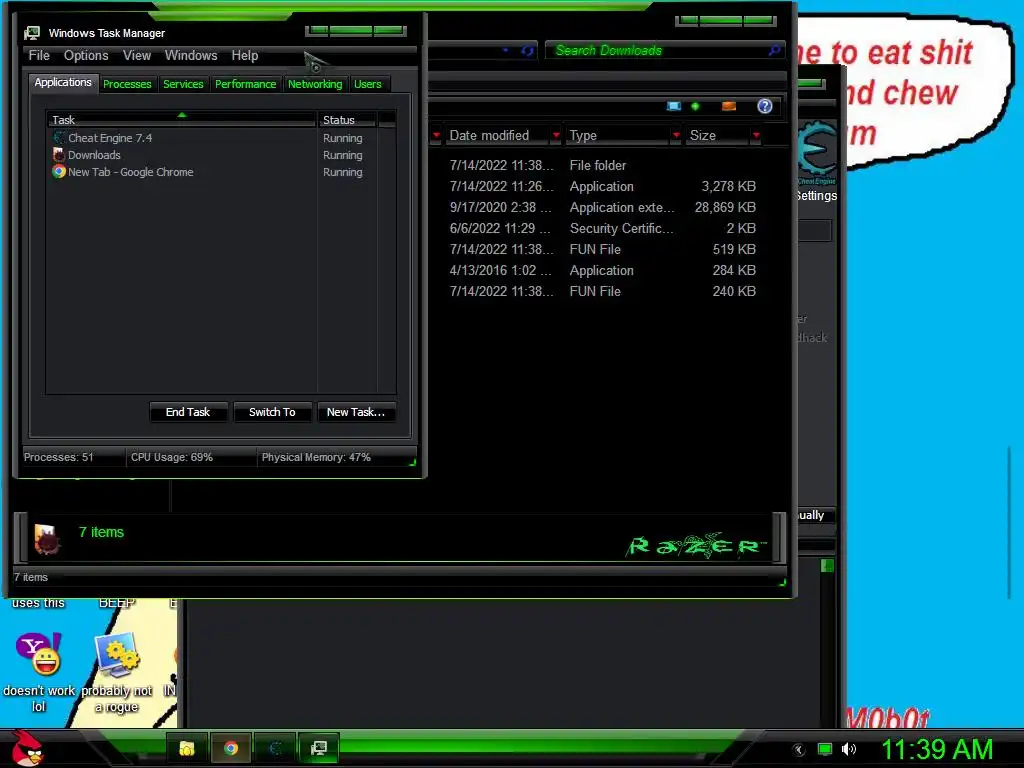Open the volume speaker tray icon
This screenshot has height=768, width=1024.
tap(849, 749)
